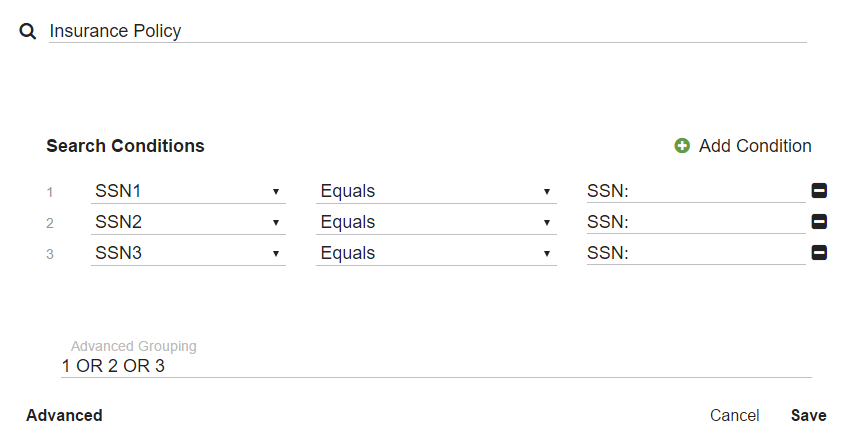Edit the Advanced Grouping expression field
Screen dimensions: 858x437
point(436,366)
